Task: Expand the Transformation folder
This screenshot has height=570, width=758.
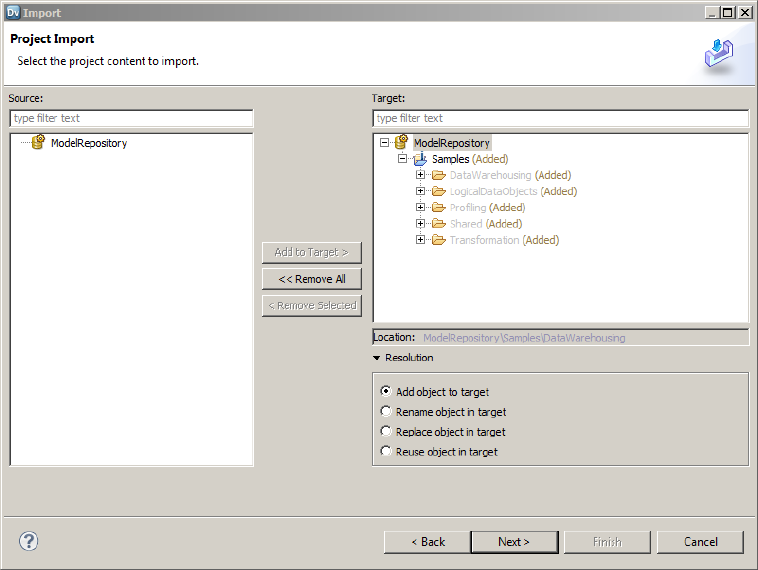Action: coord(421,240)
